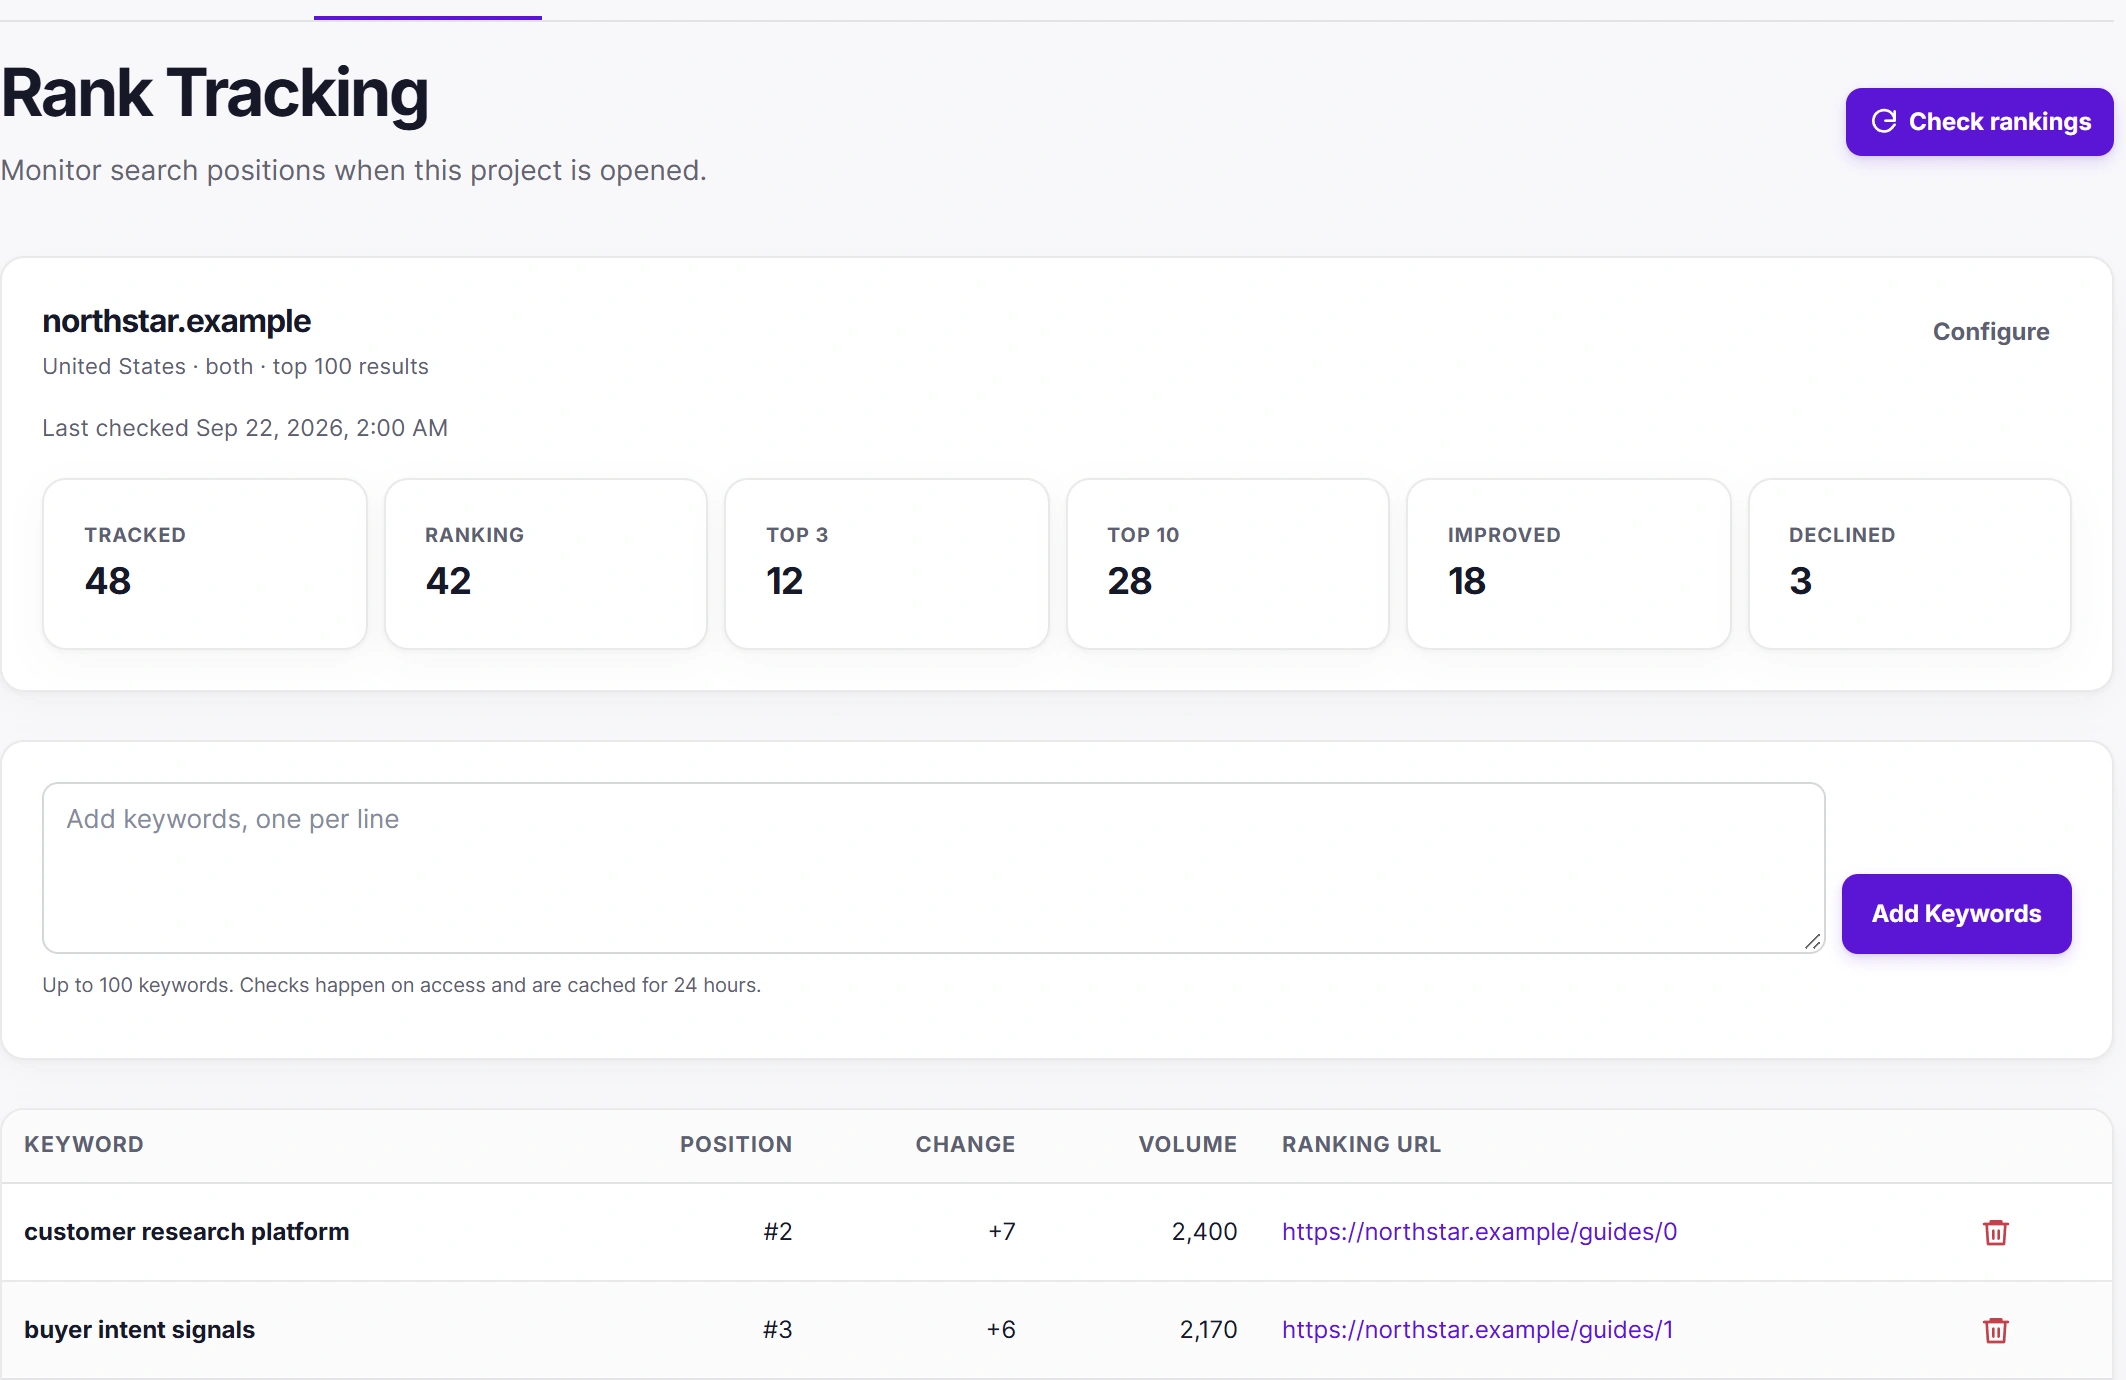Click the Check rankings button

click(x=1979, y=122)
